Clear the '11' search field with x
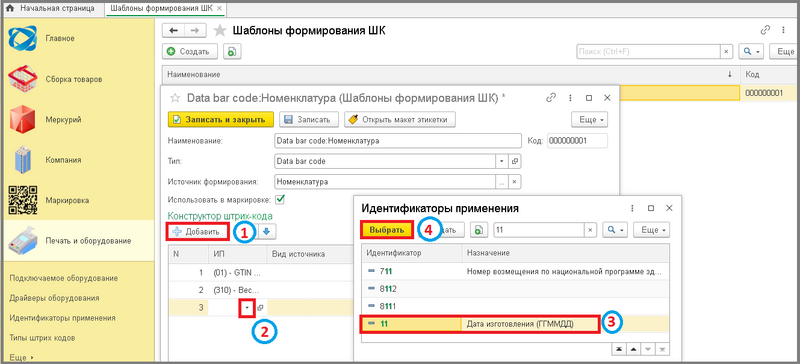The image size is (800, 364). [x=590, y=230]
